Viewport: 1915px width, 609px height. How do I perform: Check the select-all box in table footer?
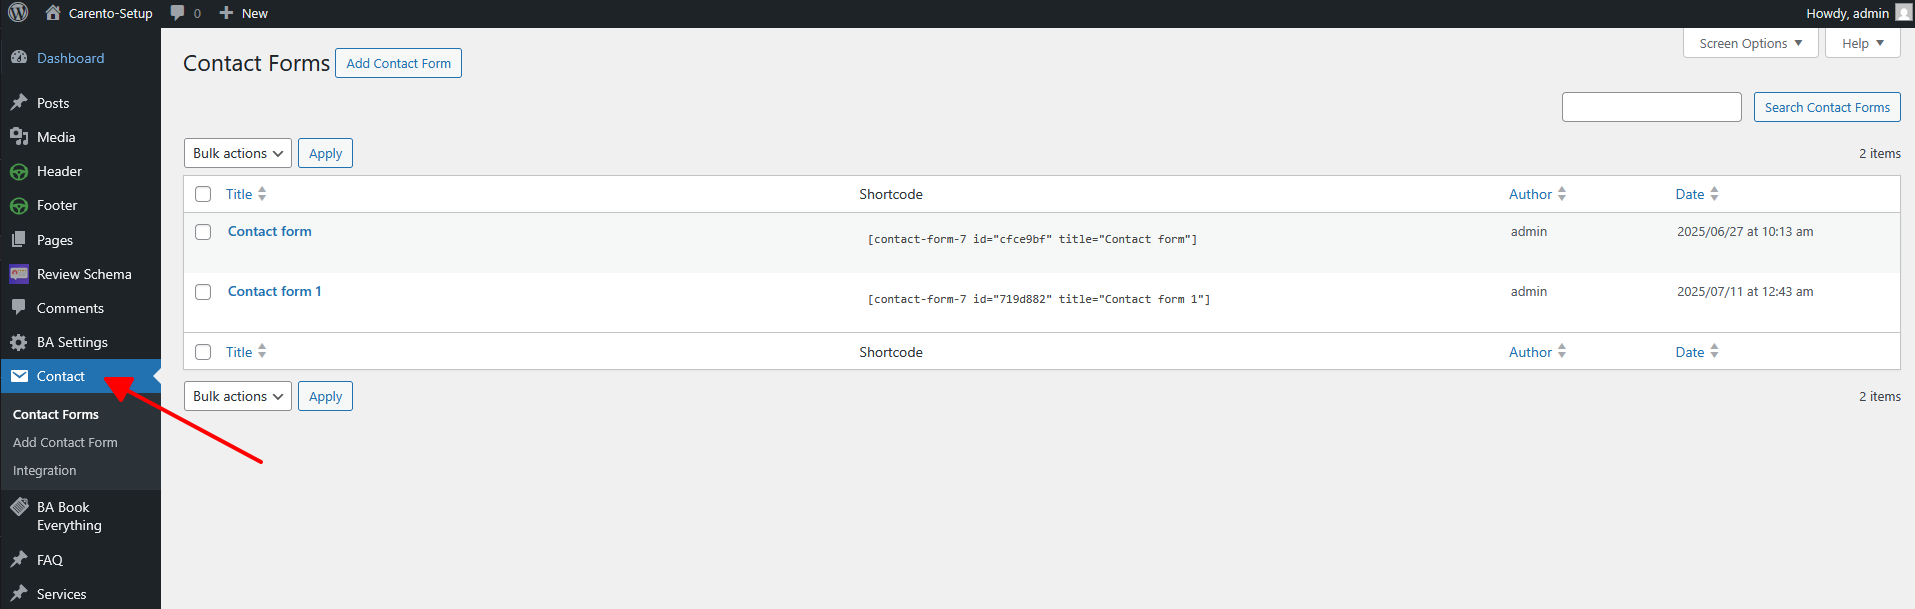[203, 352]
